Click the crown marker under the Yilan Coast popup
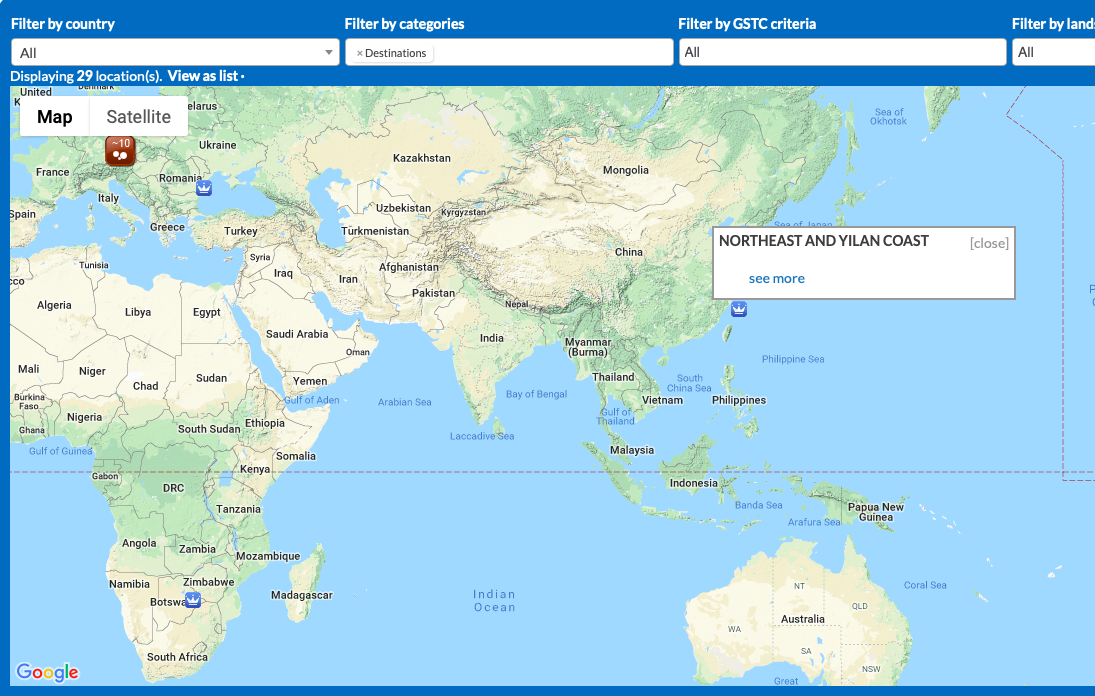Image resolution: width=1095 pixels, height=696 pixels. pos(739,309)
